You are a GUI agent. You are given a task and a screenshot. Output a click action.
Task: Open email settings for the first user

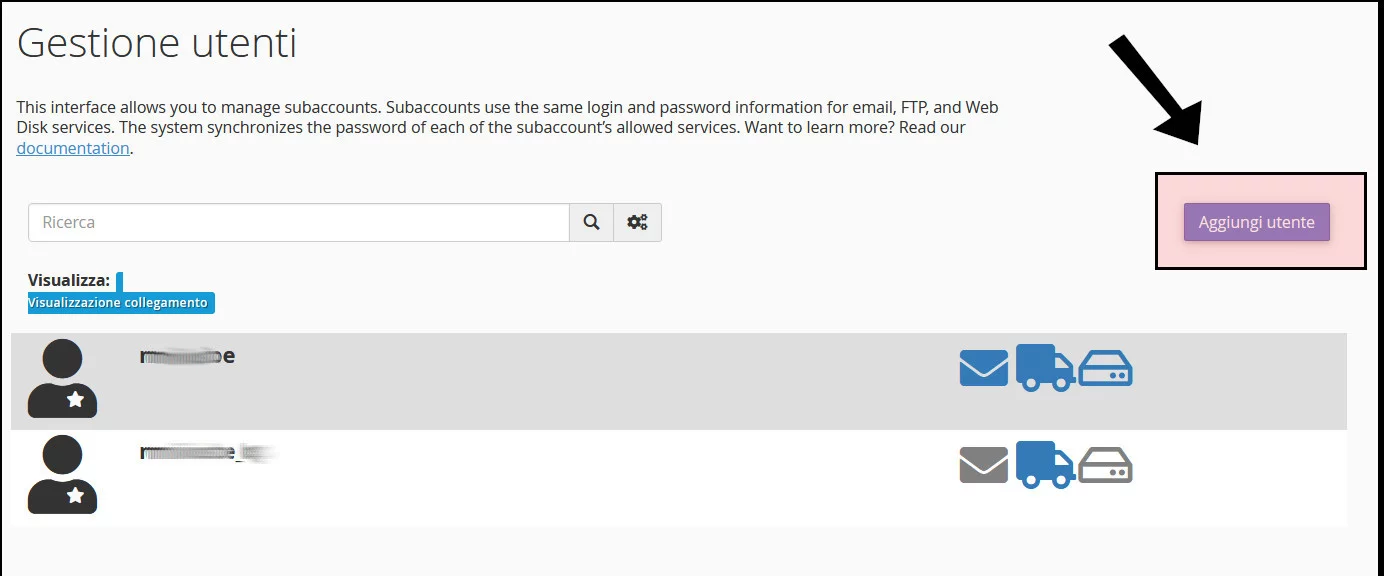[983, 367]
